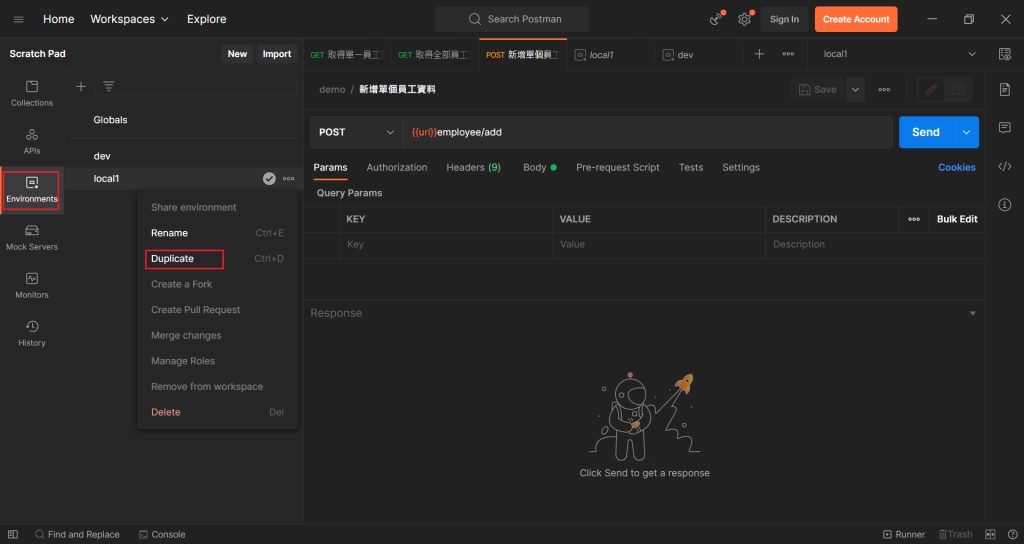Click plus icon to create environment
Image resolution: width=1024 pixels, height=544 pixels.
(81, 86)
